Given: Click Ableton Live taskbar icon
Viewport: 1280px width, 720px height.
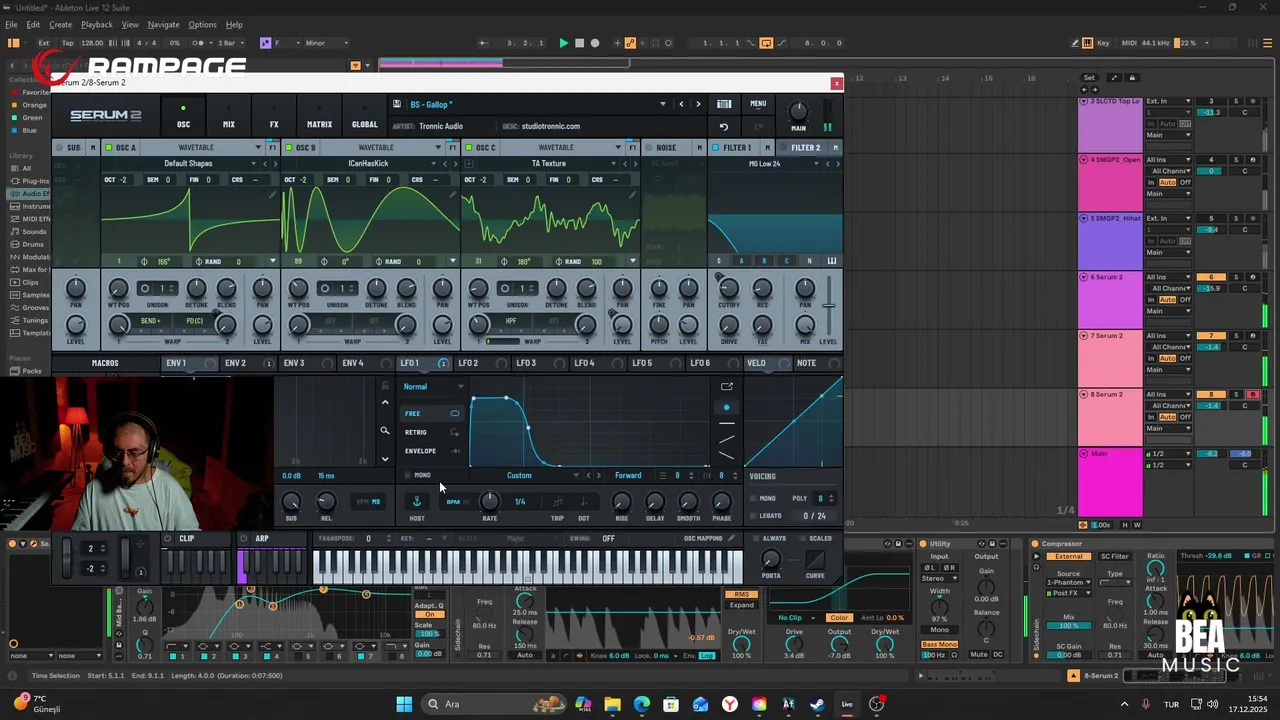Looking at the screenshot, I should pyautogui.click(x=847, y=704).
